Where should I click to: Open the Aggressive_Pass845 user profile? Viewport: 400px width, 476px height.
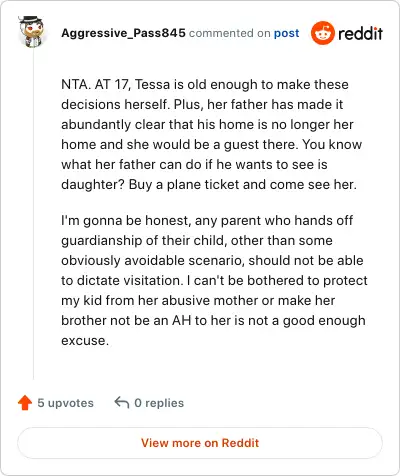[x=123, y=33]
